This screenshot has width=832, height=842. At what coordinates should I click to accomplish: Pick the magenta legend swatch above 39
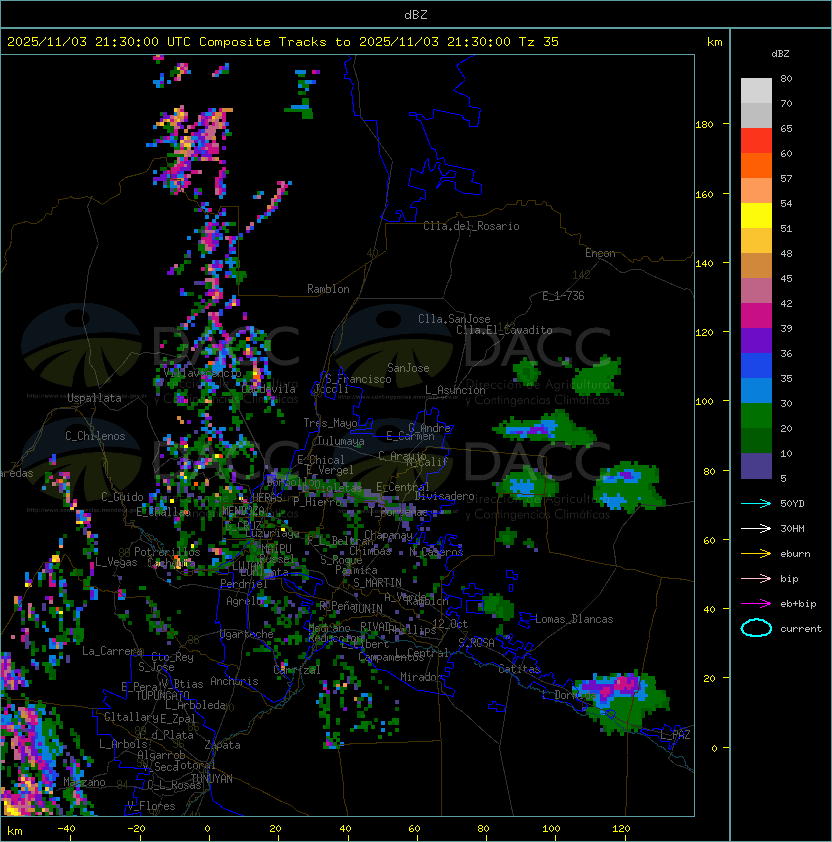click(x=756, y=316)
